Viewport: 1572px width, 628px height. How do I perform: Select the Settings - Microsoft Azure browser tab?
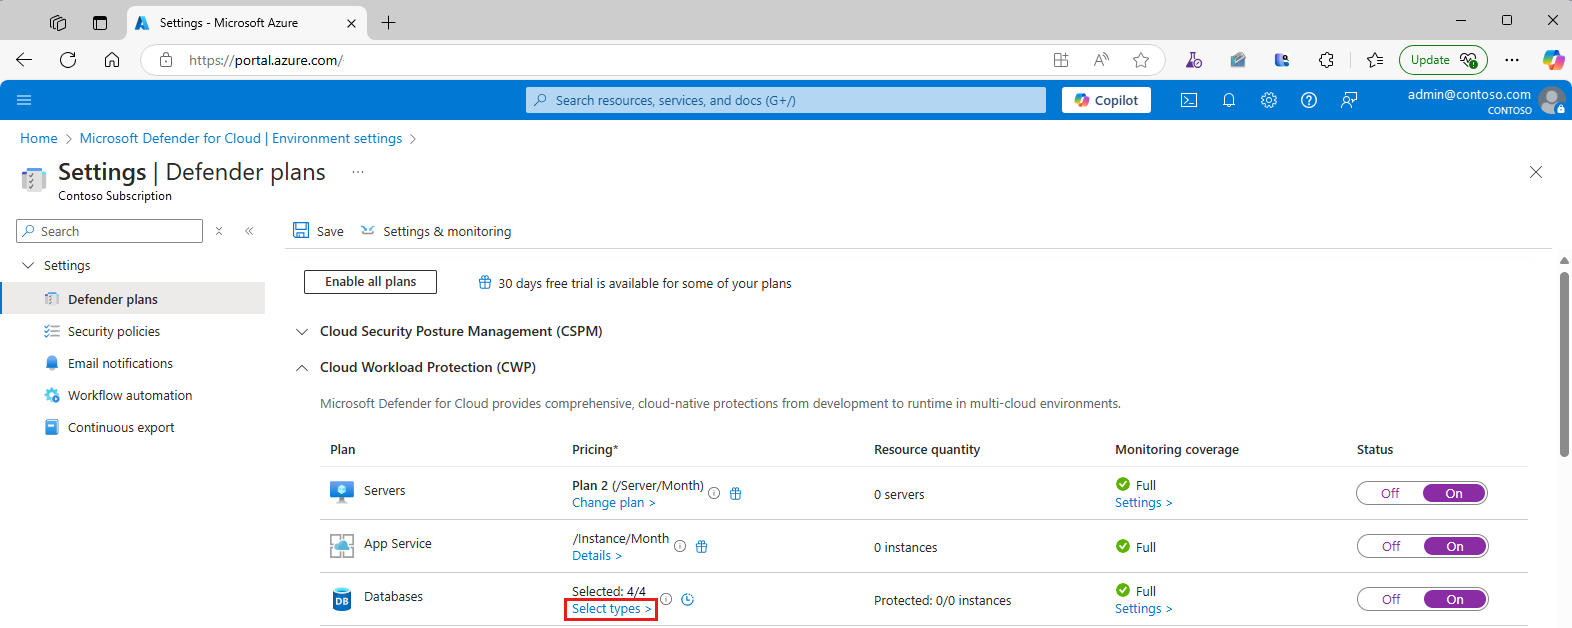246,23
